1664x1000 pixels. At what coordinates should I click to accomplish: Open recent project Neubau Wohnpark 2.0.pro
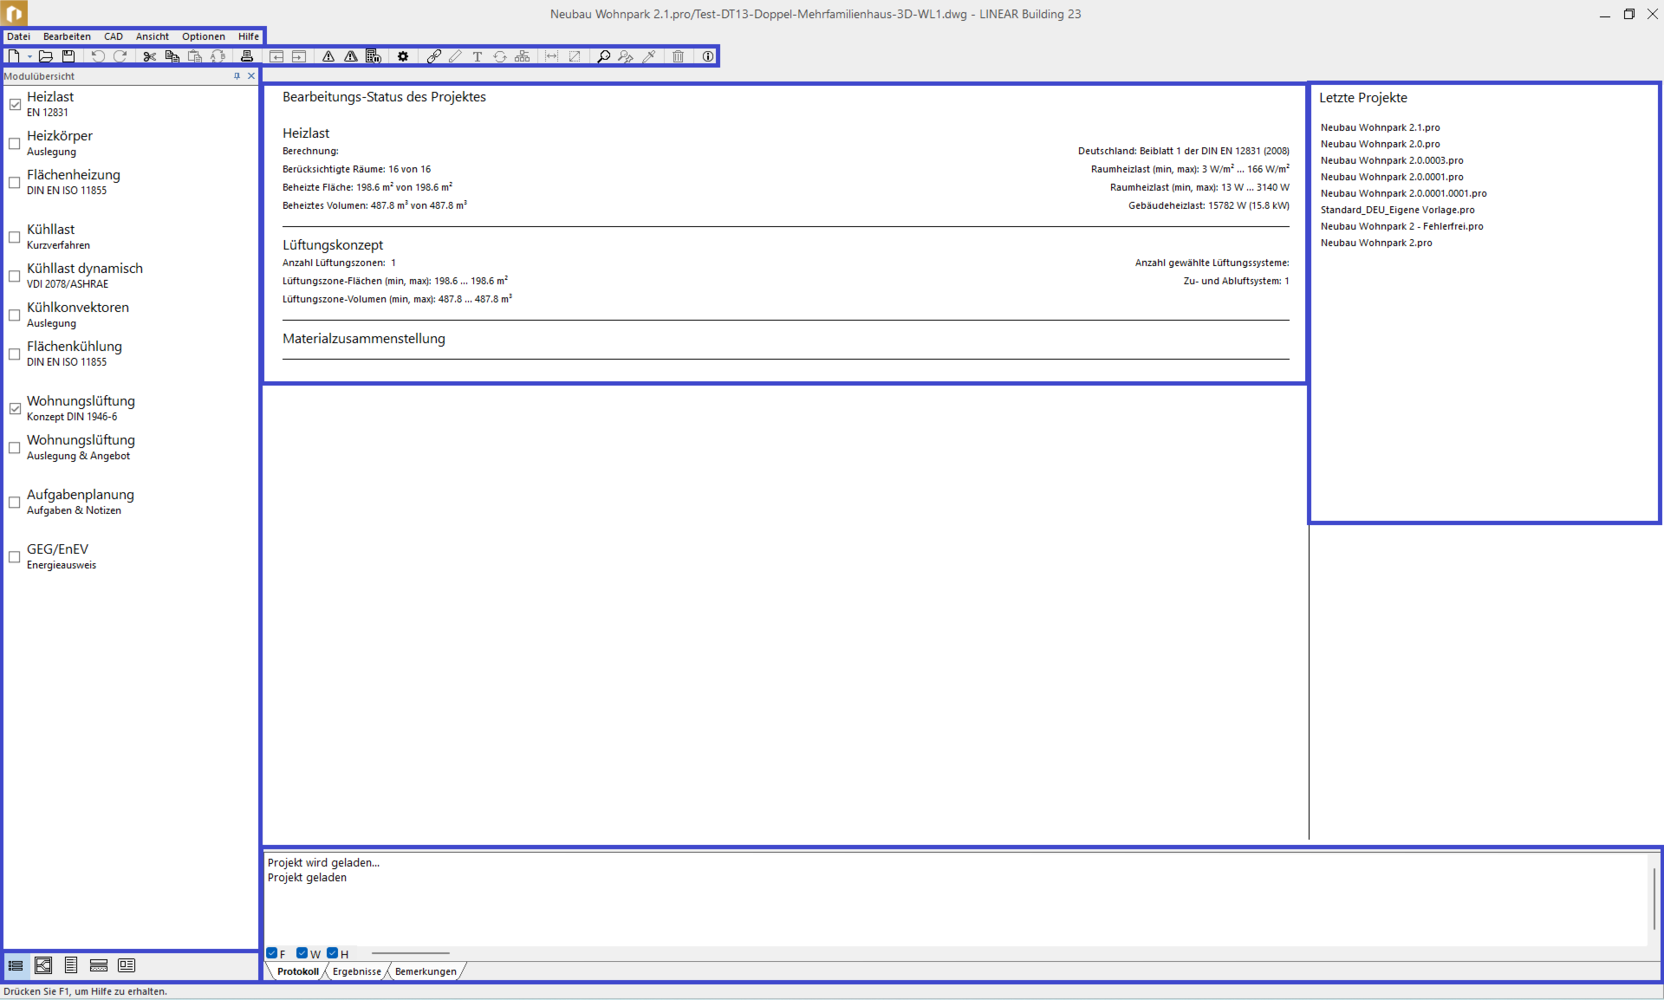tap(1380, 144)
